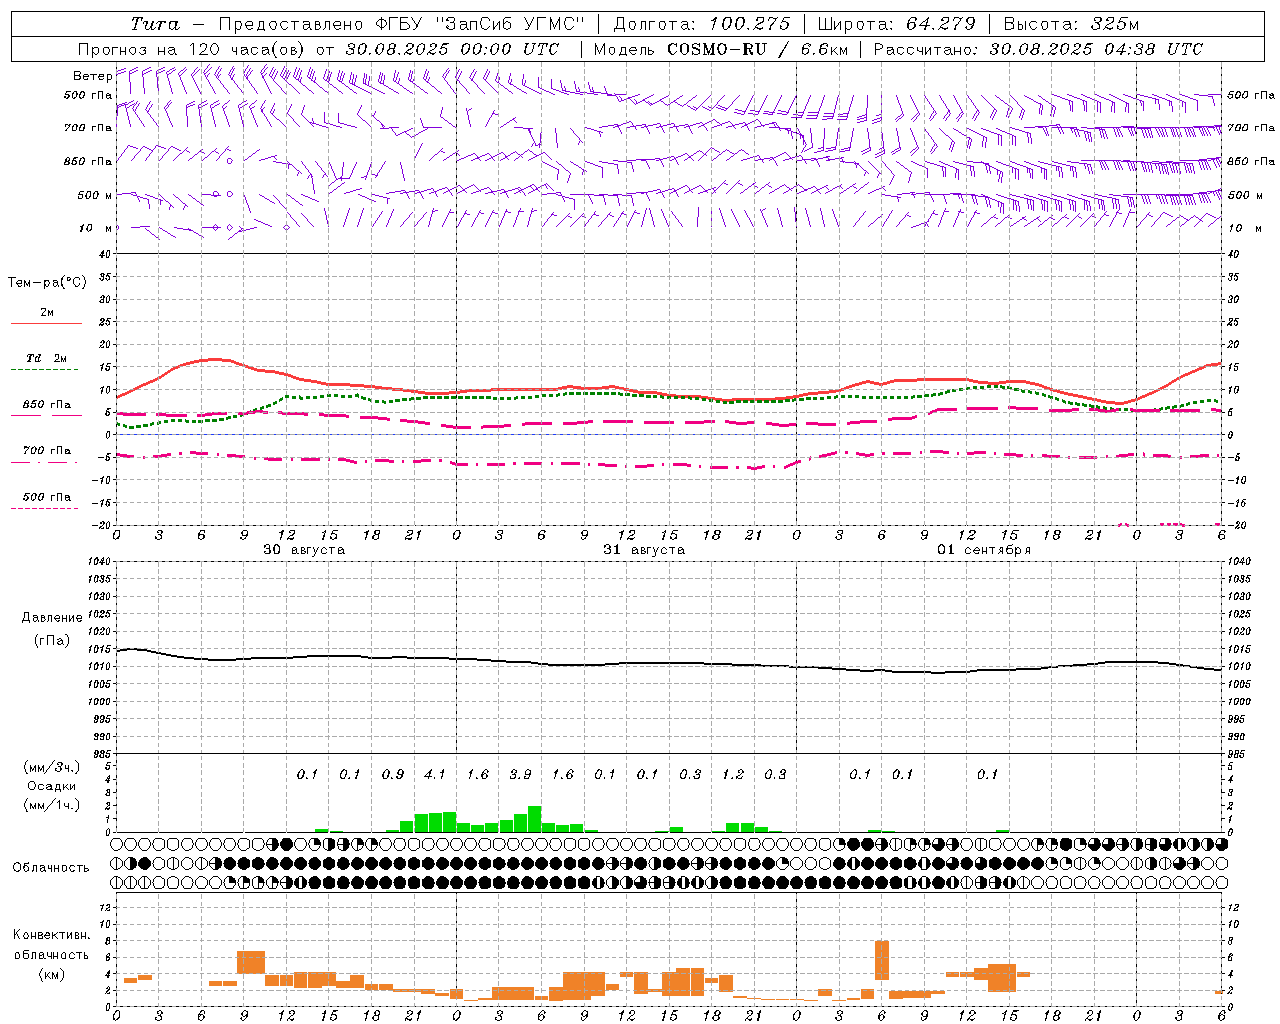Click the "Облачность" cloud cover label
Image resolution: width=1280 pixels, height=1024 pixels.
(x=51, y=868)
